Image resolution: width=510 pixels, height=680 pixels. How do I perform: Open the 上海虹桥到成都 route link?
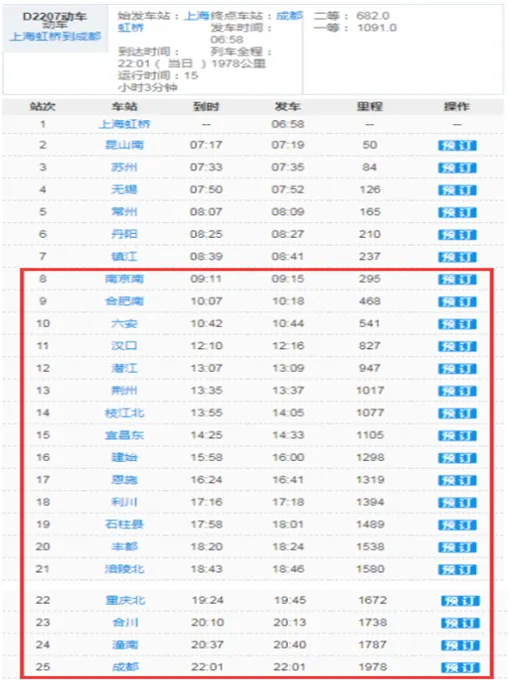pyautogui.click(x=56, y=36)
